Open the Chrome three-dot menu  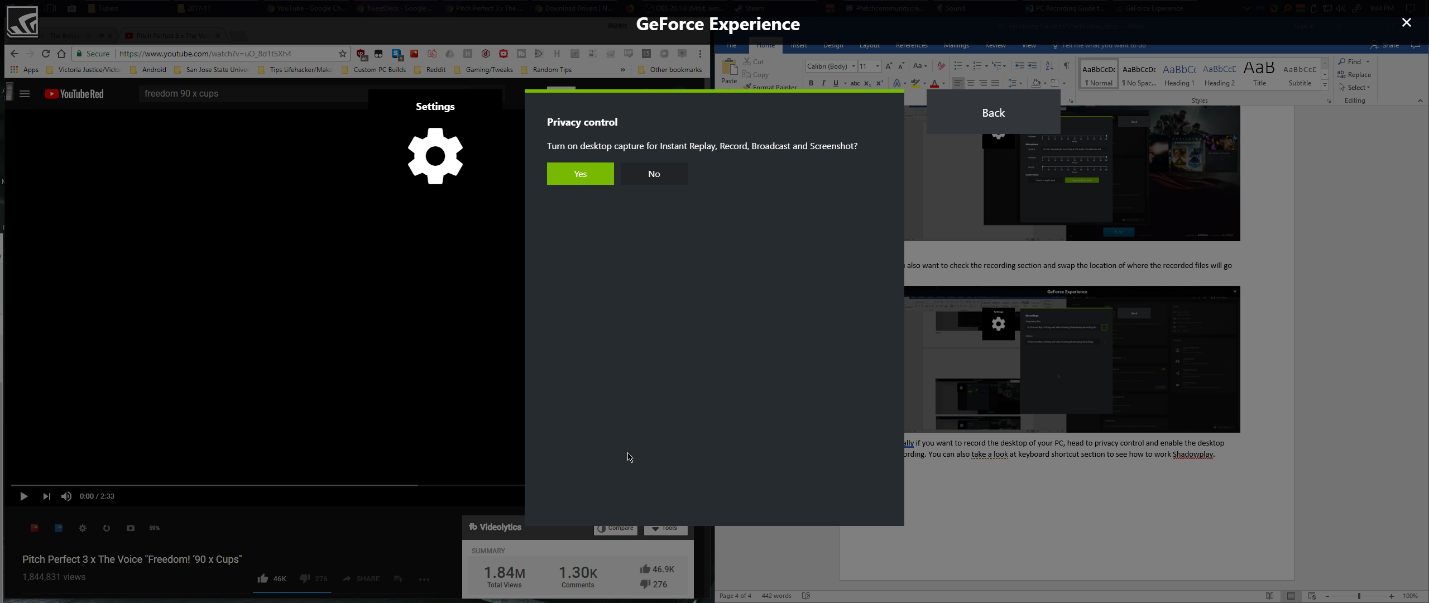699,53
